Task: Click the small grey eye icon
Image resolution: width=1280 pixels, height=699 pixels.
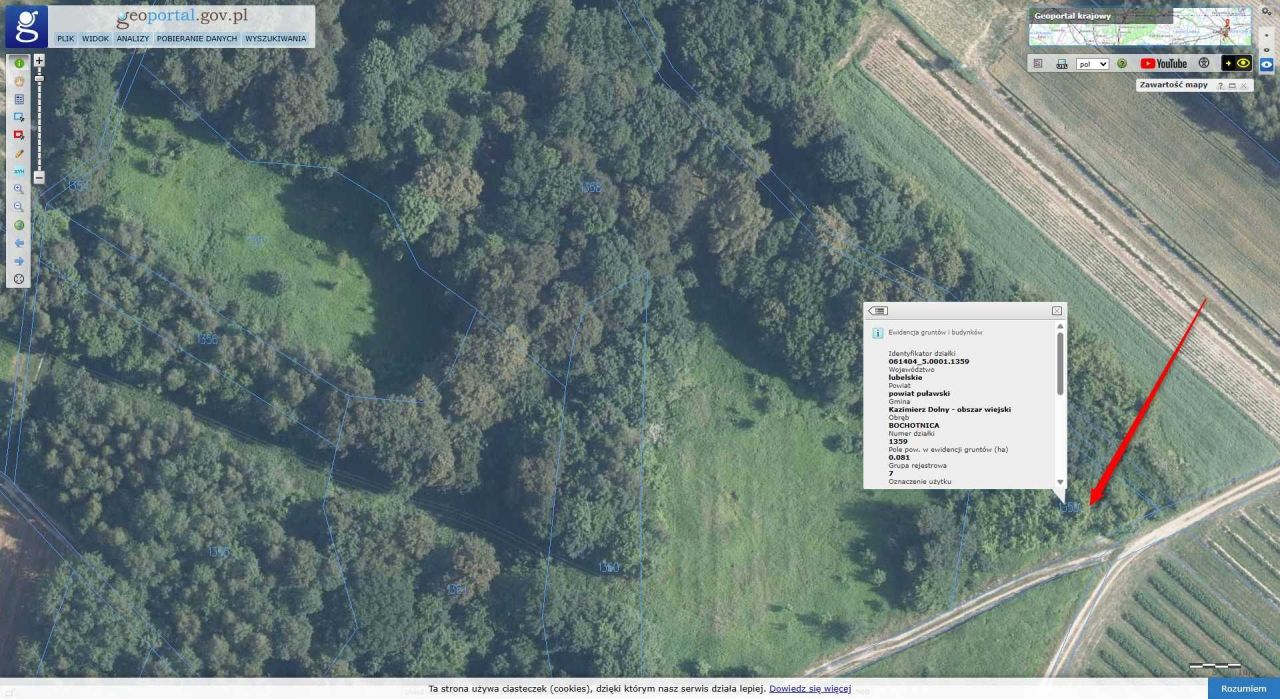Action: (1267, 49)
